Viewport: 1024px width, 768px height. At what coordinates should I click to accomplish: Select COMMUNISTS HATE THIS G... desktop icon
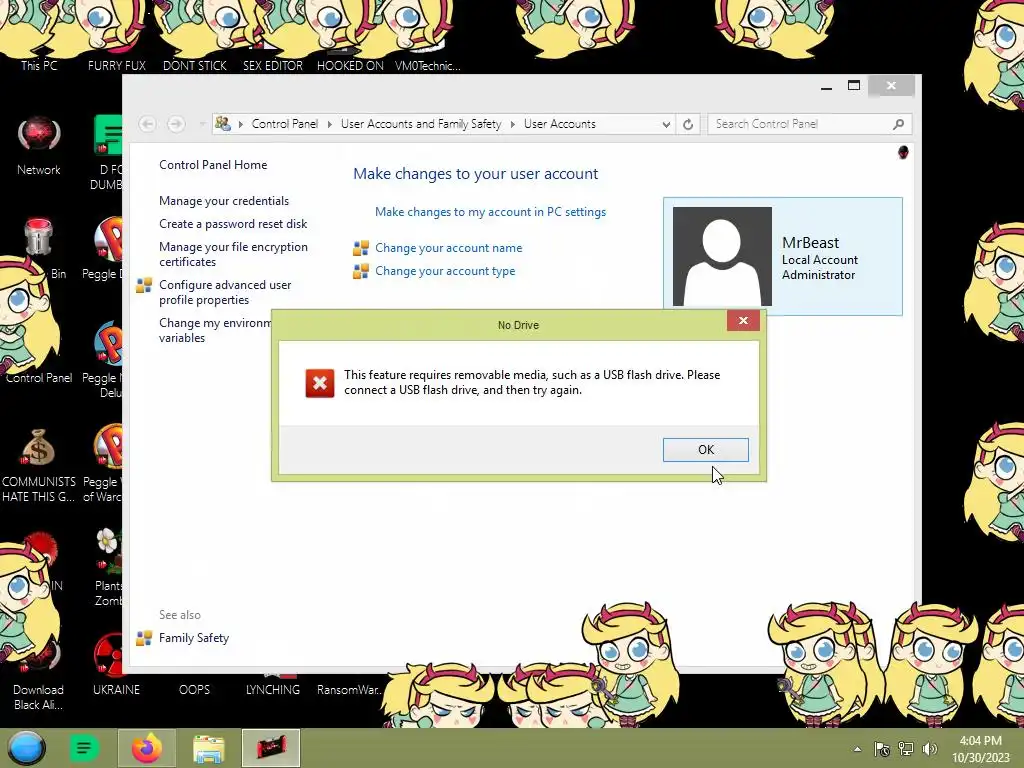tap(39, 465)
